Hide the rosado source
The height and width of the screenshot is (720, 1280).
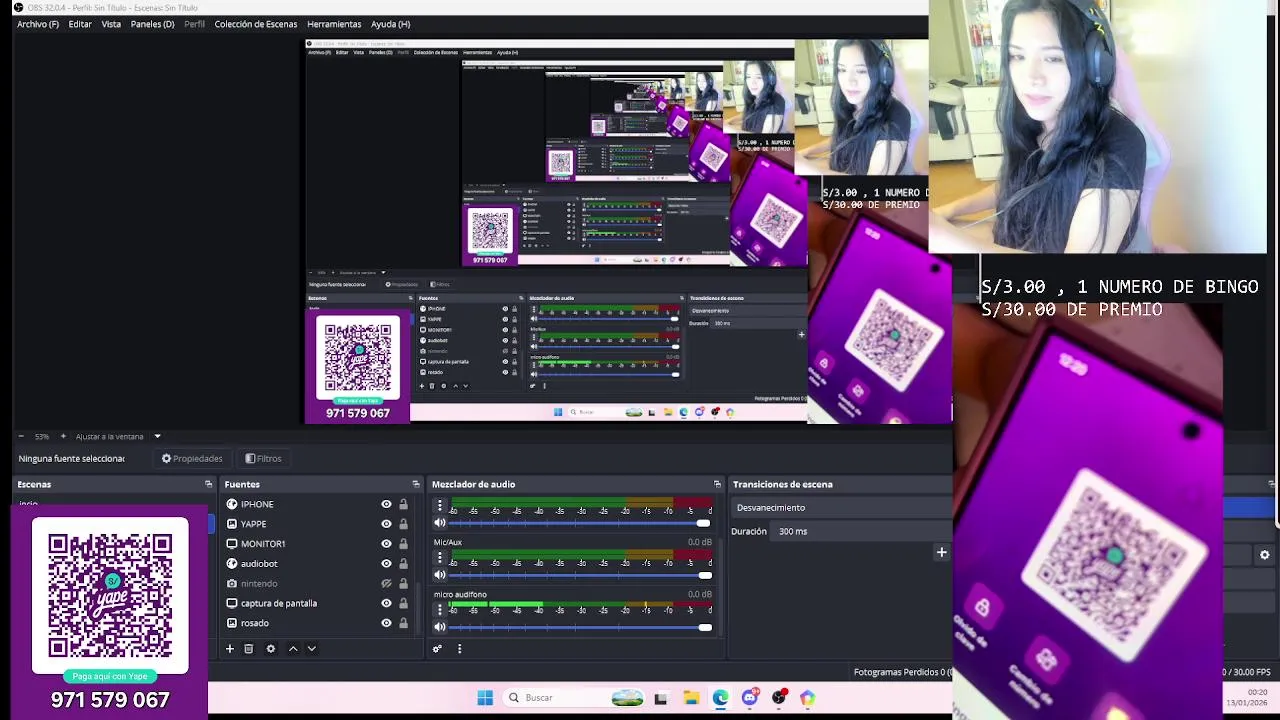(386, 623)
